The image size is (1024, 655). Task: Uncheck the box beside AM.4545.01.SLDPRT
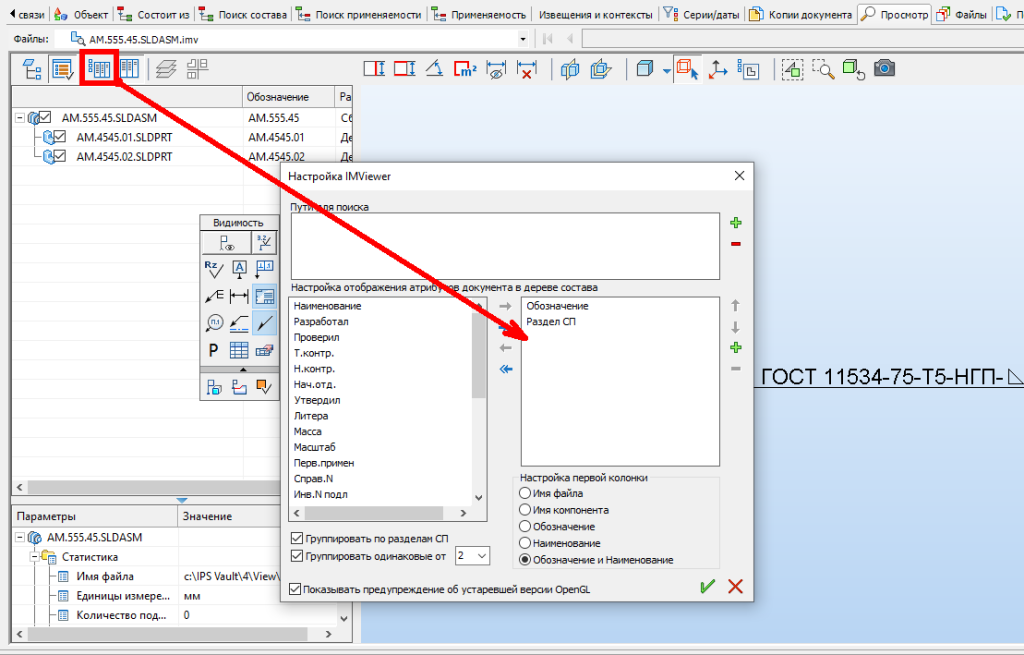pos(60,137)
